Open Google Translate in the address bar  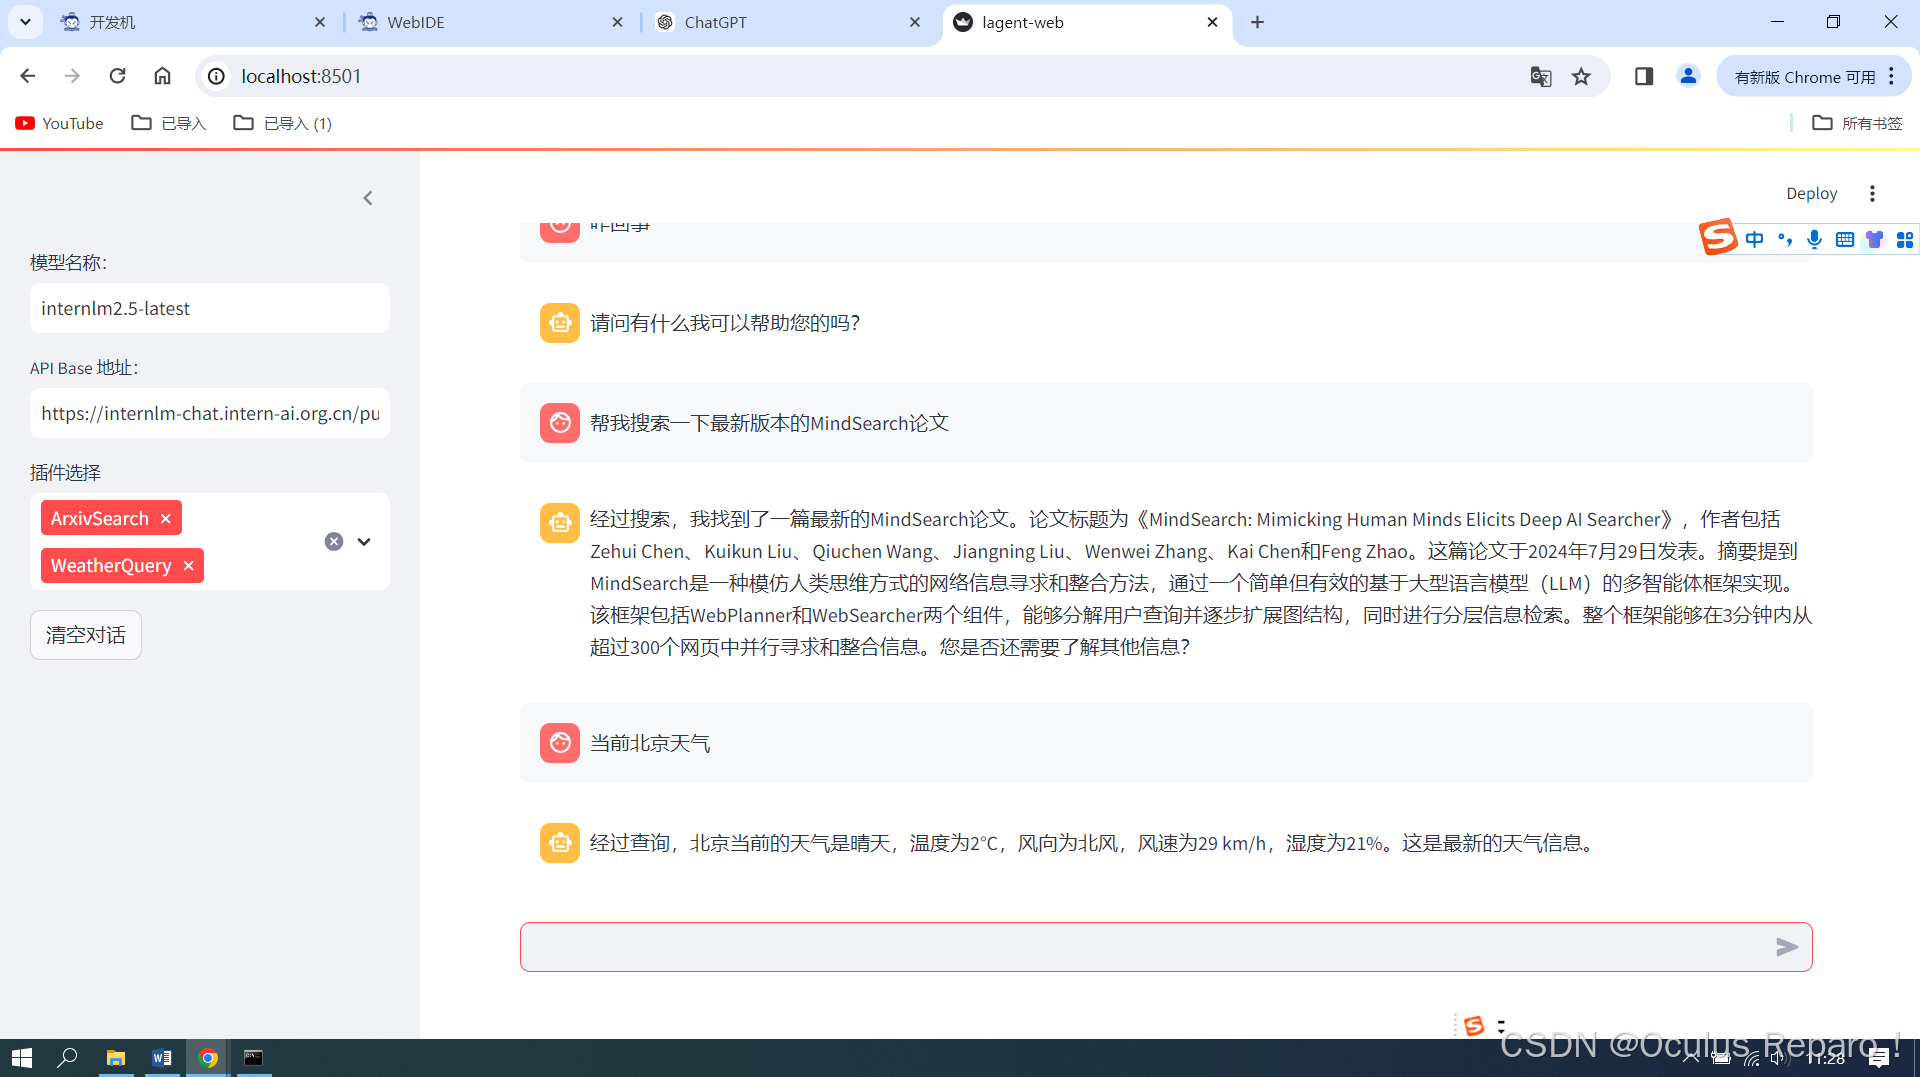1540,76
